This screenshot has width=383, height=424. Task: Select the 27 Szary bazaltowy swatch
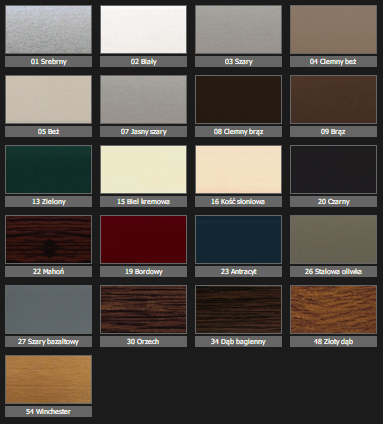coord(48,310)
